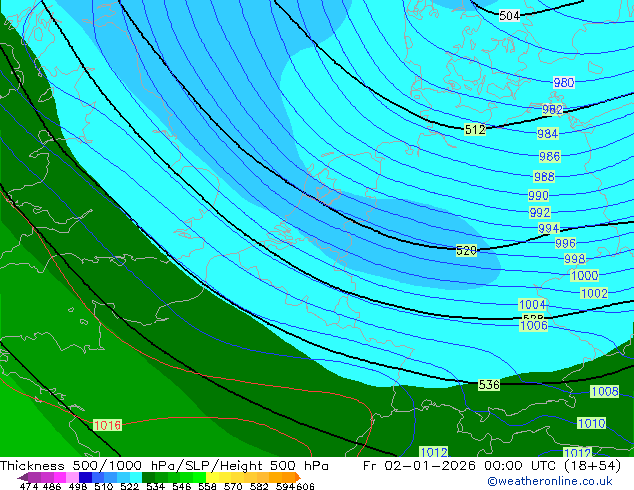Click the 998 isobar label
The height and width of the screenshot is (490, 634).
[x=575, y=259]
